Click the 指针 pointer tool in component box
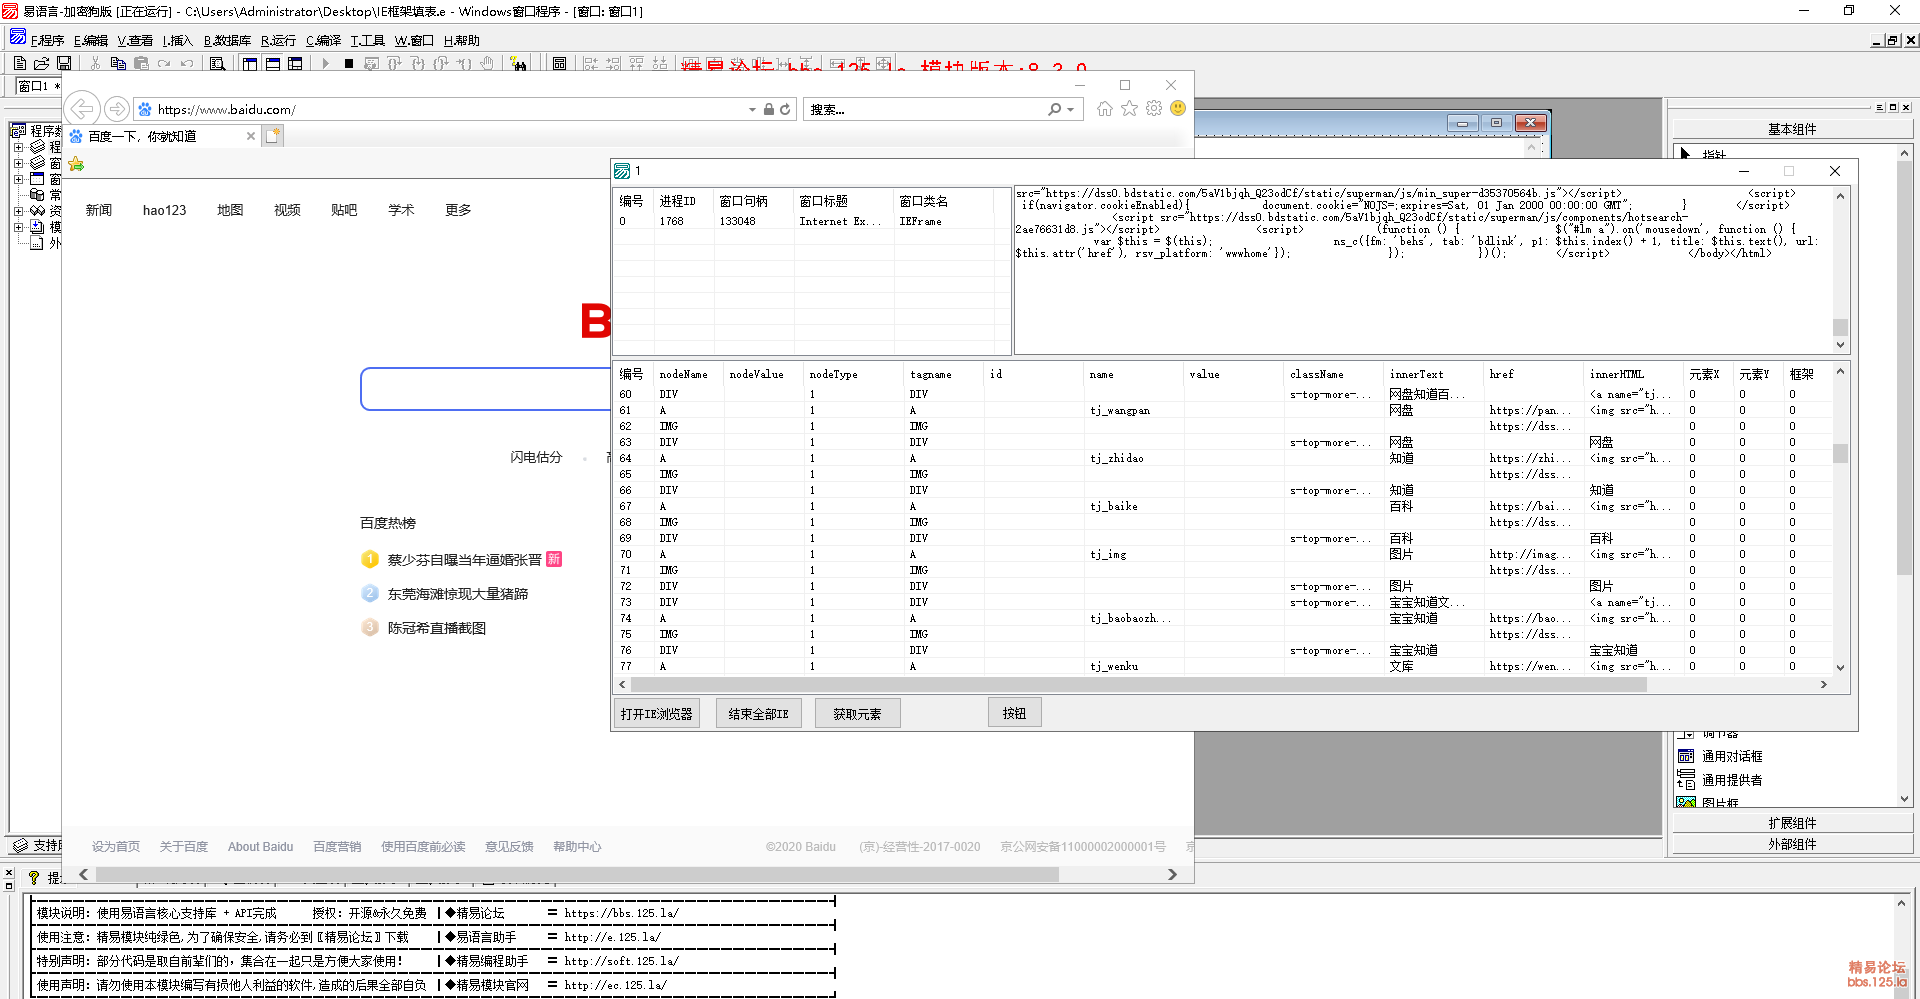The image size is (1920, 999). point(1685,153)
